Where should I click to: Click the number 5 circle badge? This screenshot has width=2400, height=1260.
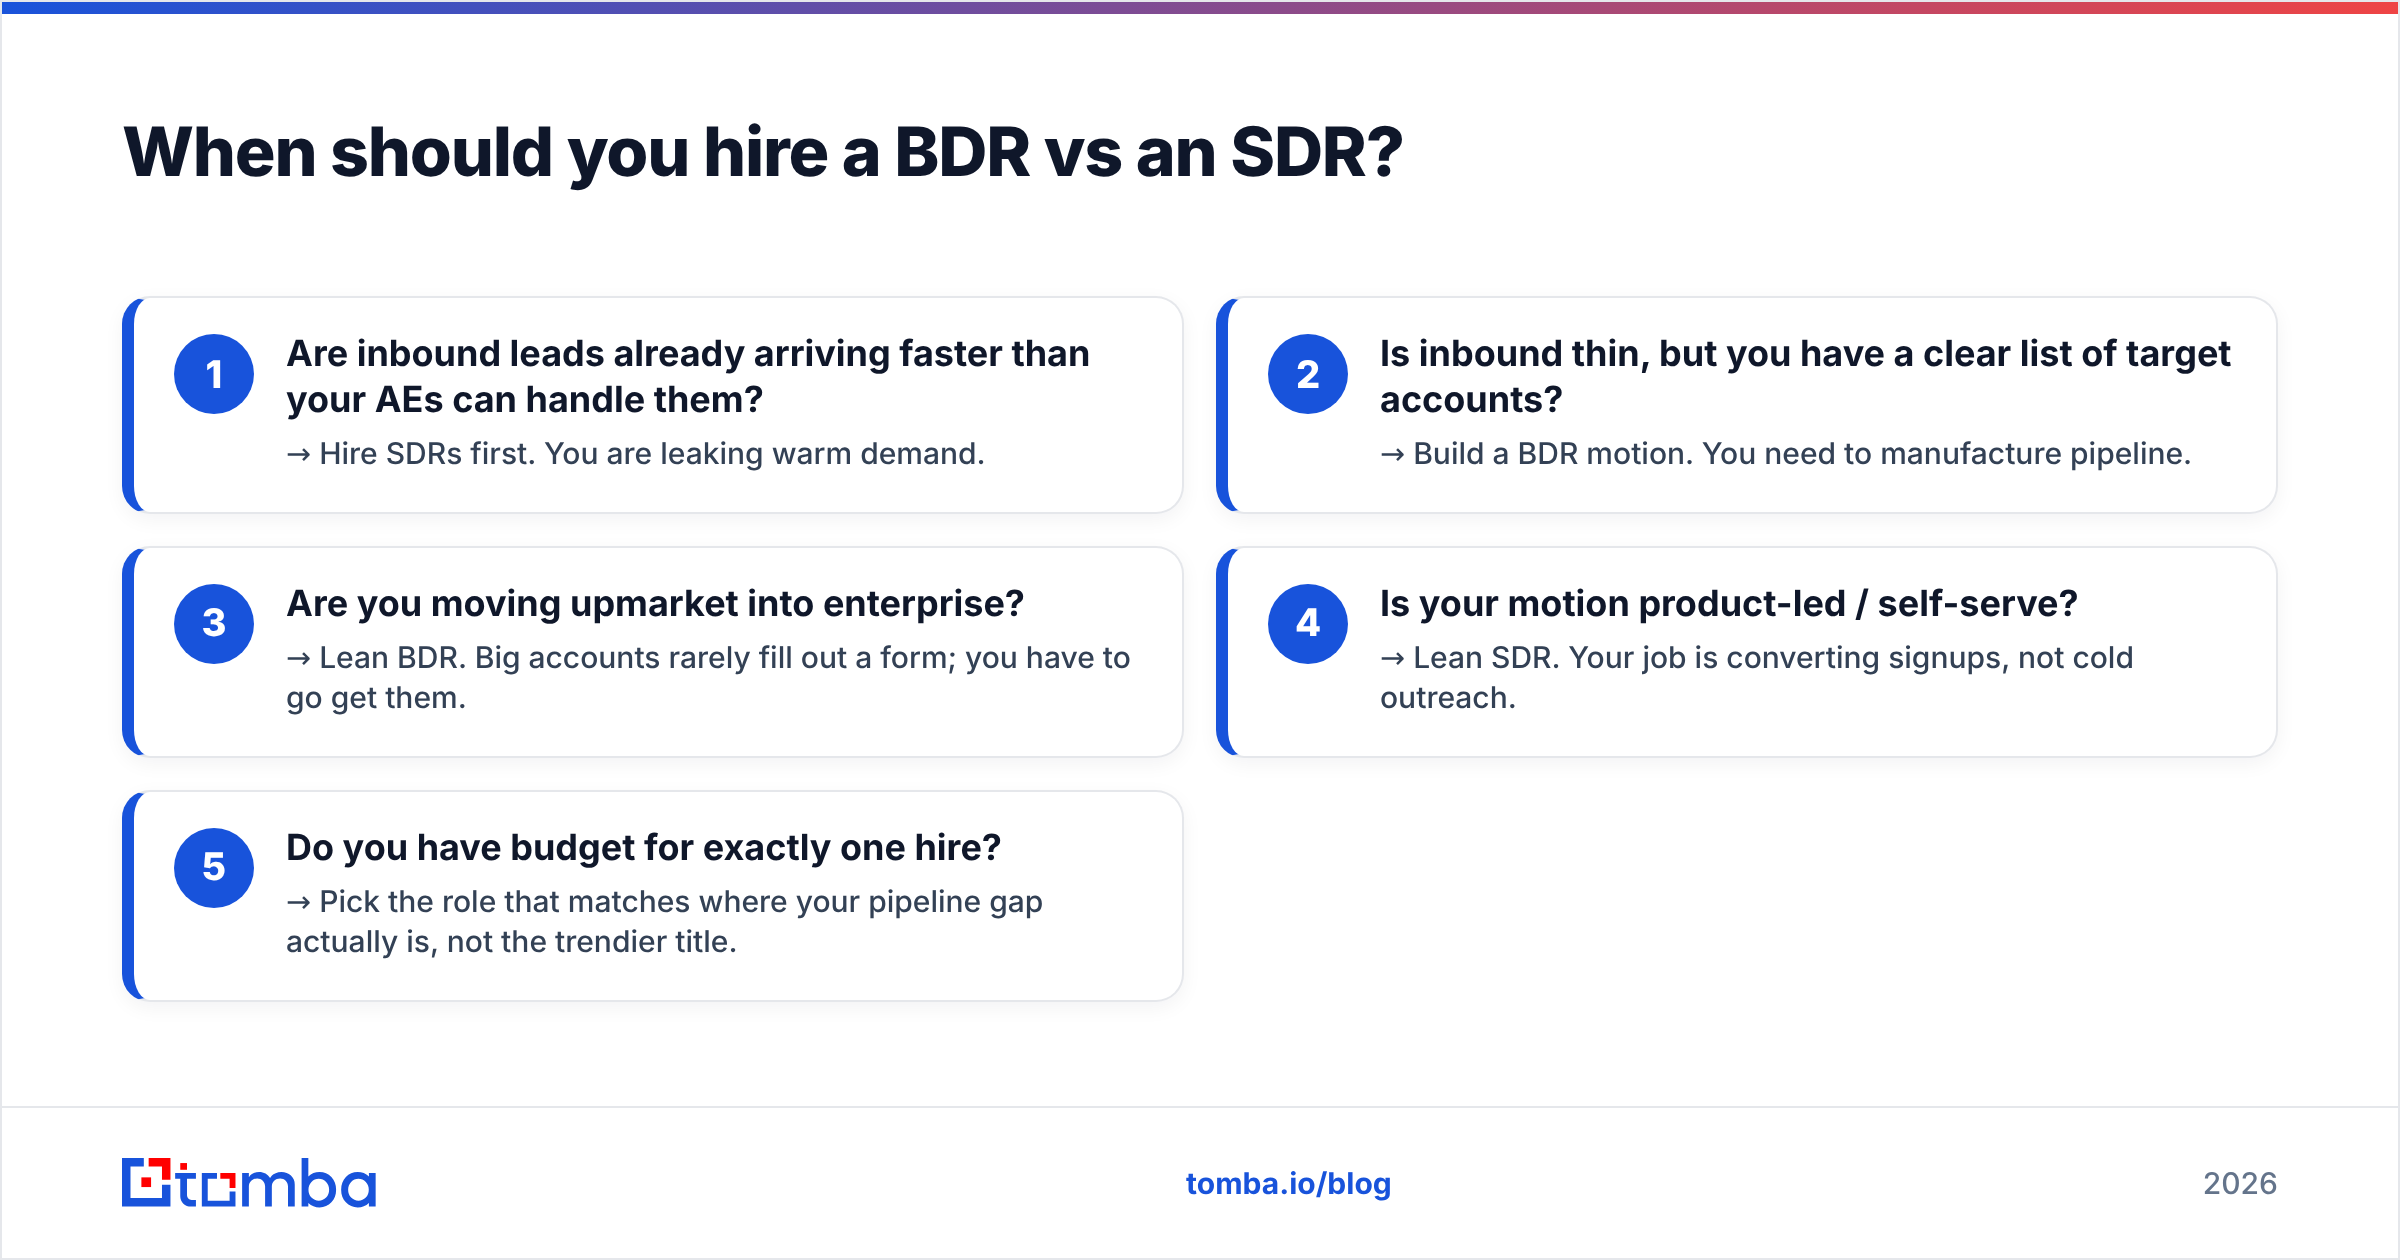(x=214, y=868)
